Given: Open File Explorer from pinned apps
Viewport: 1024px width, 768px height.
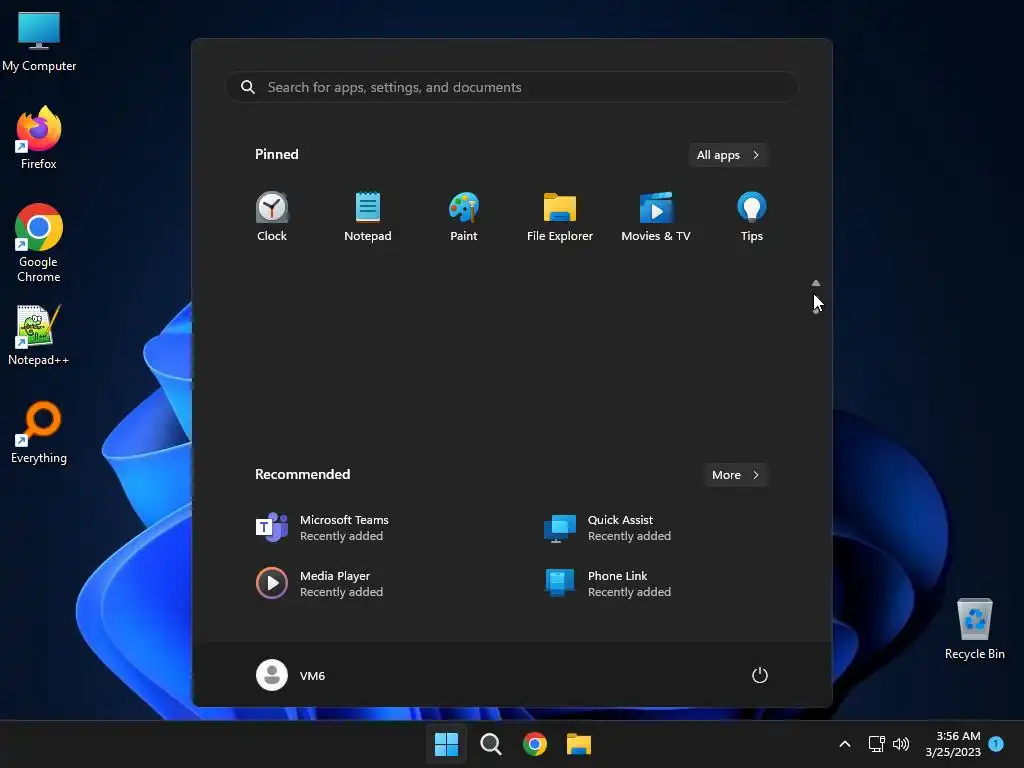Looking at the screenshot, I should [x=560, y=217].
